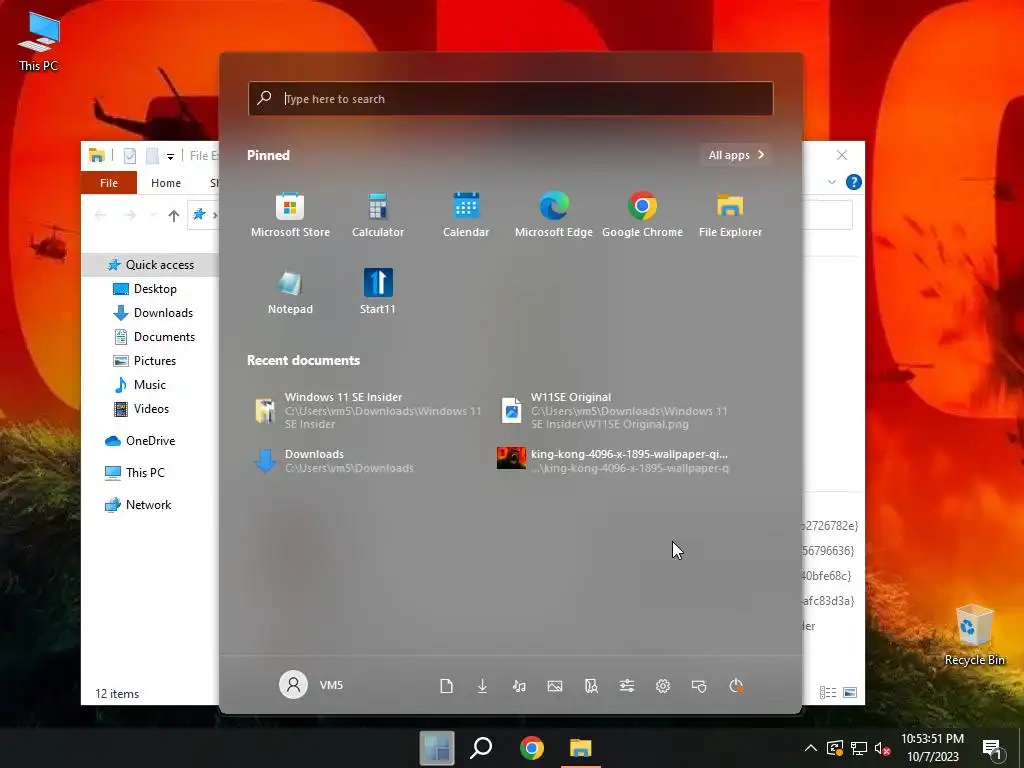Open recent document Windows 11 SE Insider
This screenshot has height=768, width=1024.
(x=369, y=410)
